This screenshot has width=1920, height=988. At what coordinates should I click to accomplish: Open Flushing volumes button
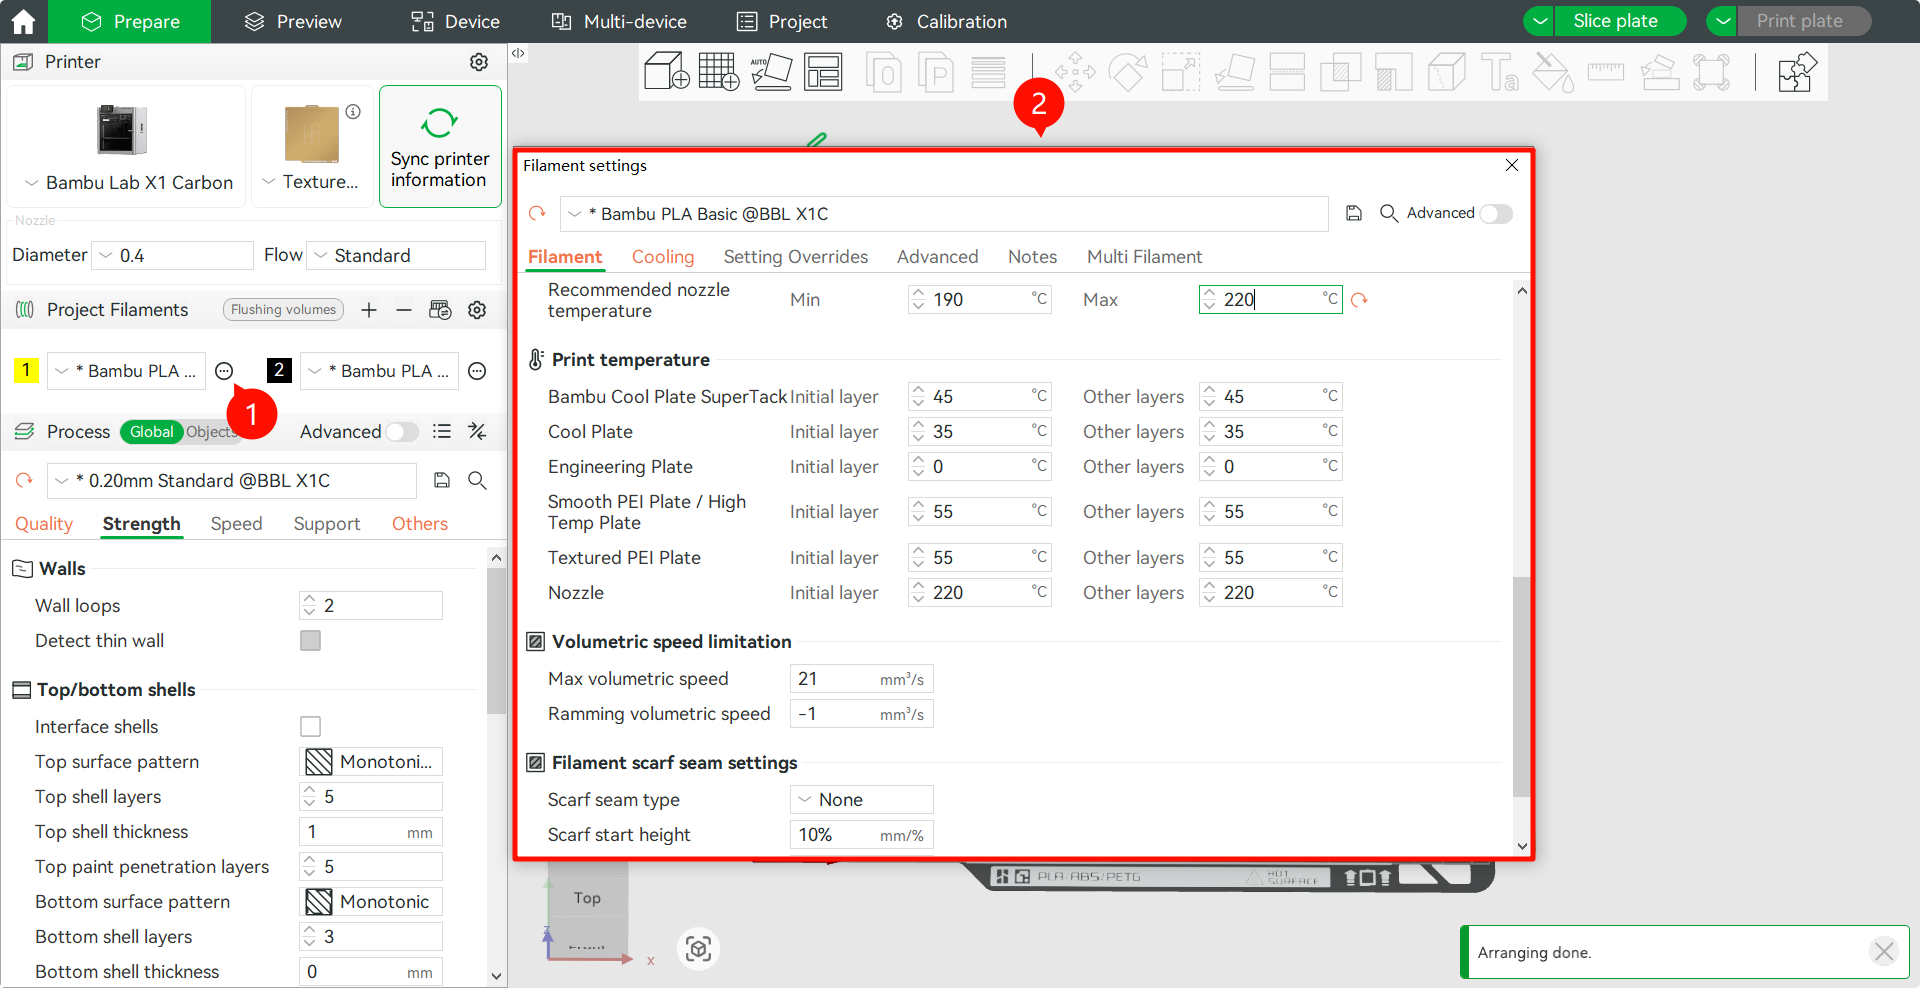click(x=283, y=310)
